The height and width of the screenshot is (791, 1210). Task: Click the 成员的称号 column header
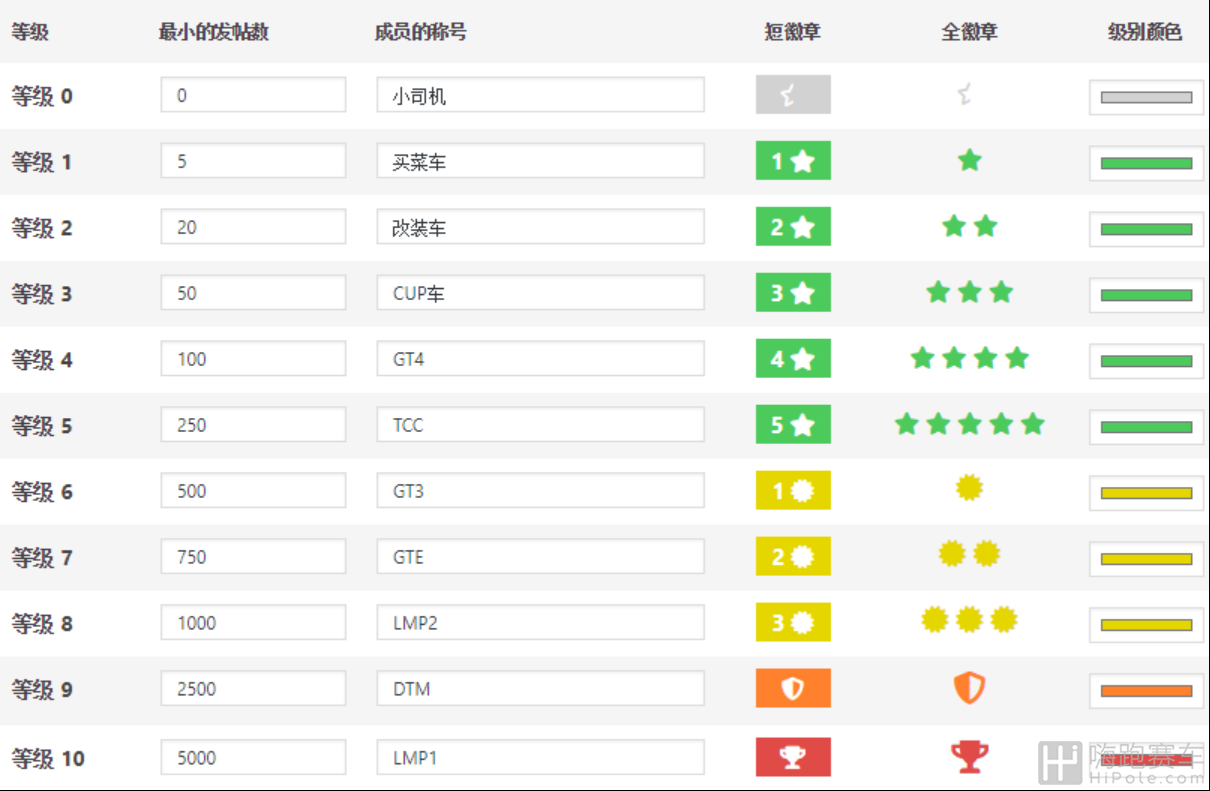tap(420, 32)
